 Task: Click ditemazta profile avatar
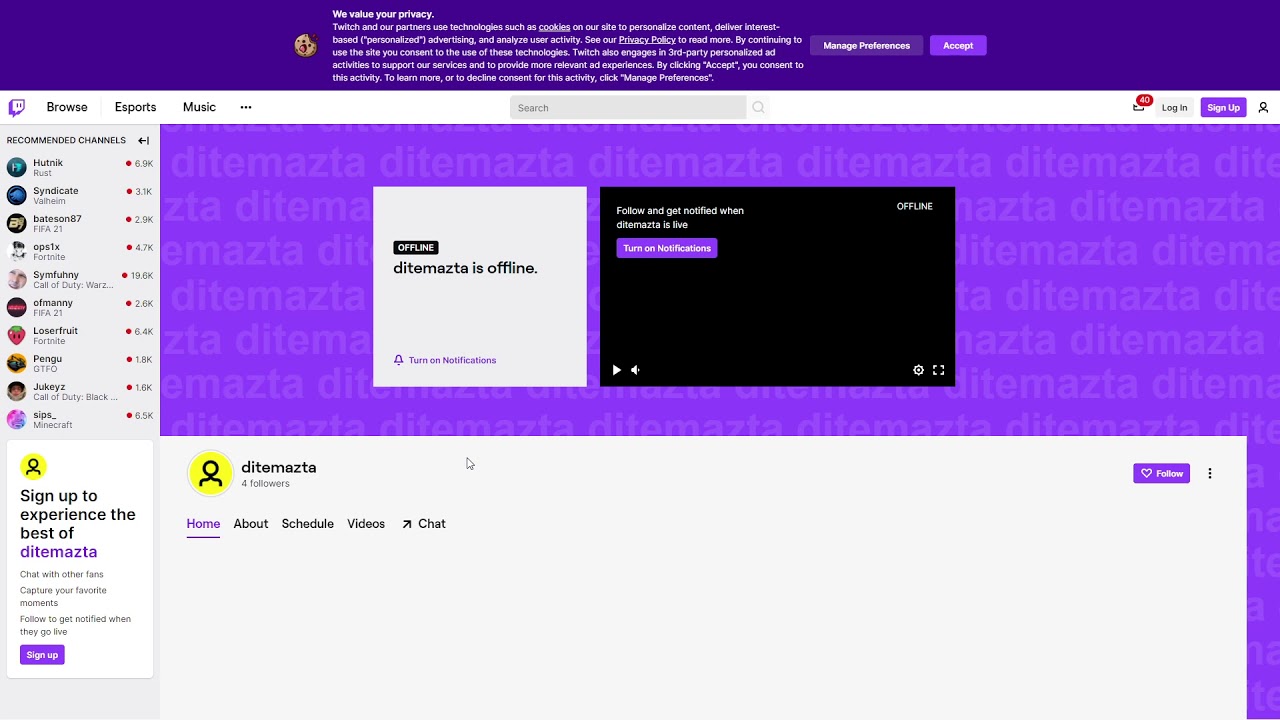pyautogui.click(x=210, y=474)
